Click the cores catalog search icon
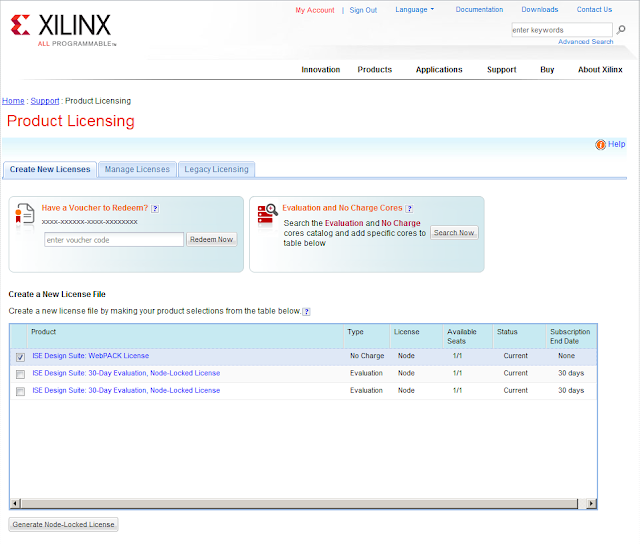This screenshot has width=640, height=545. pos(267,215)
